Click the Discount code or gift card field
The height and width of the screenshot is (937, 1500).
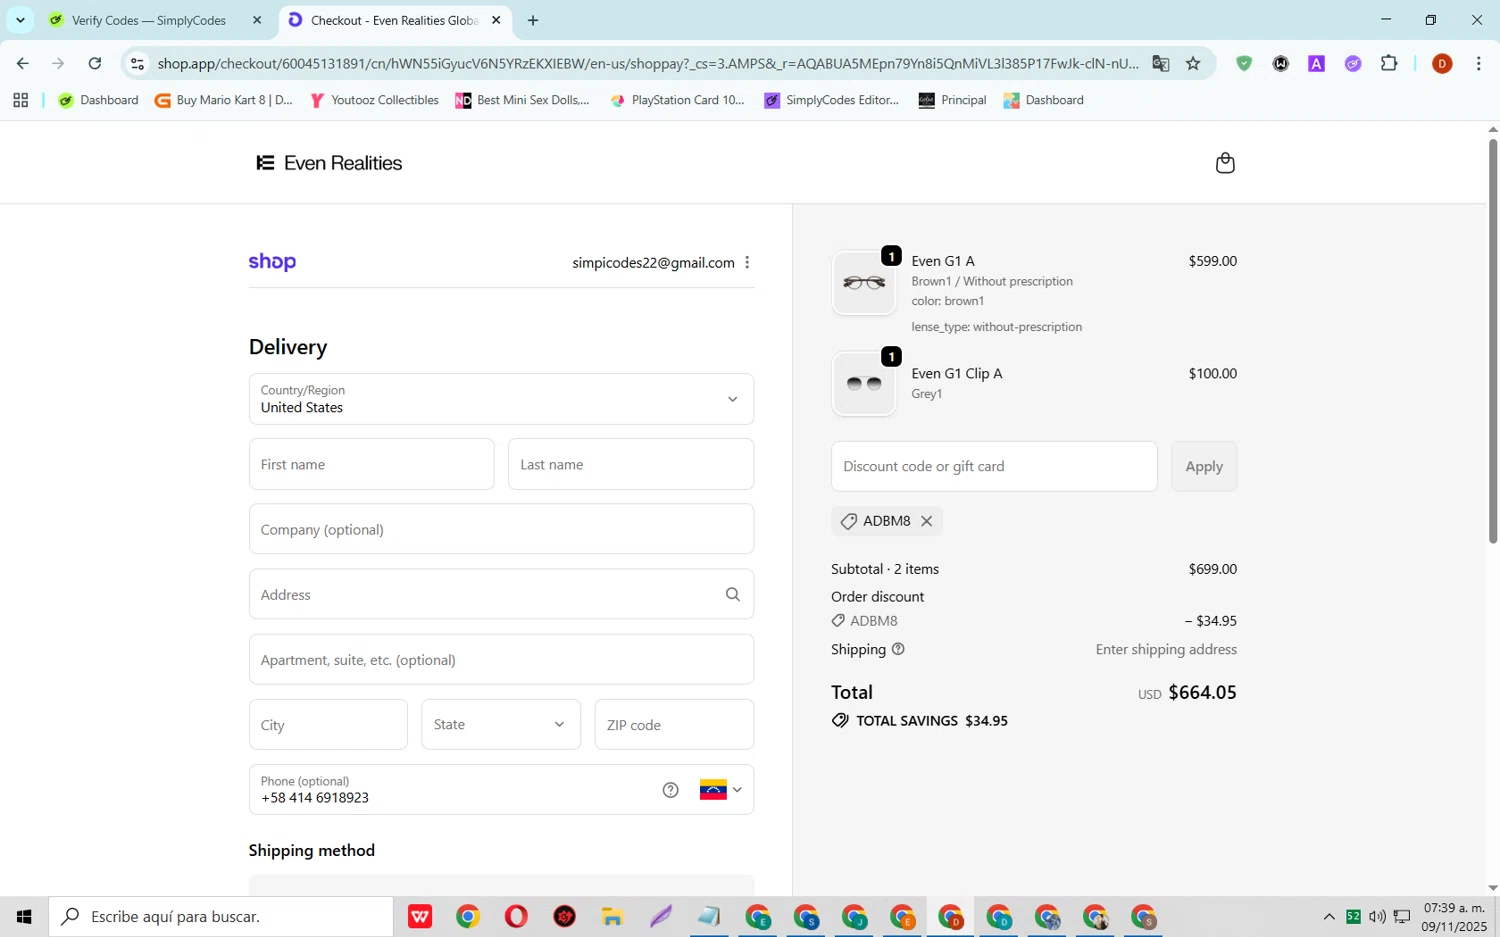[x=994, y=466]
